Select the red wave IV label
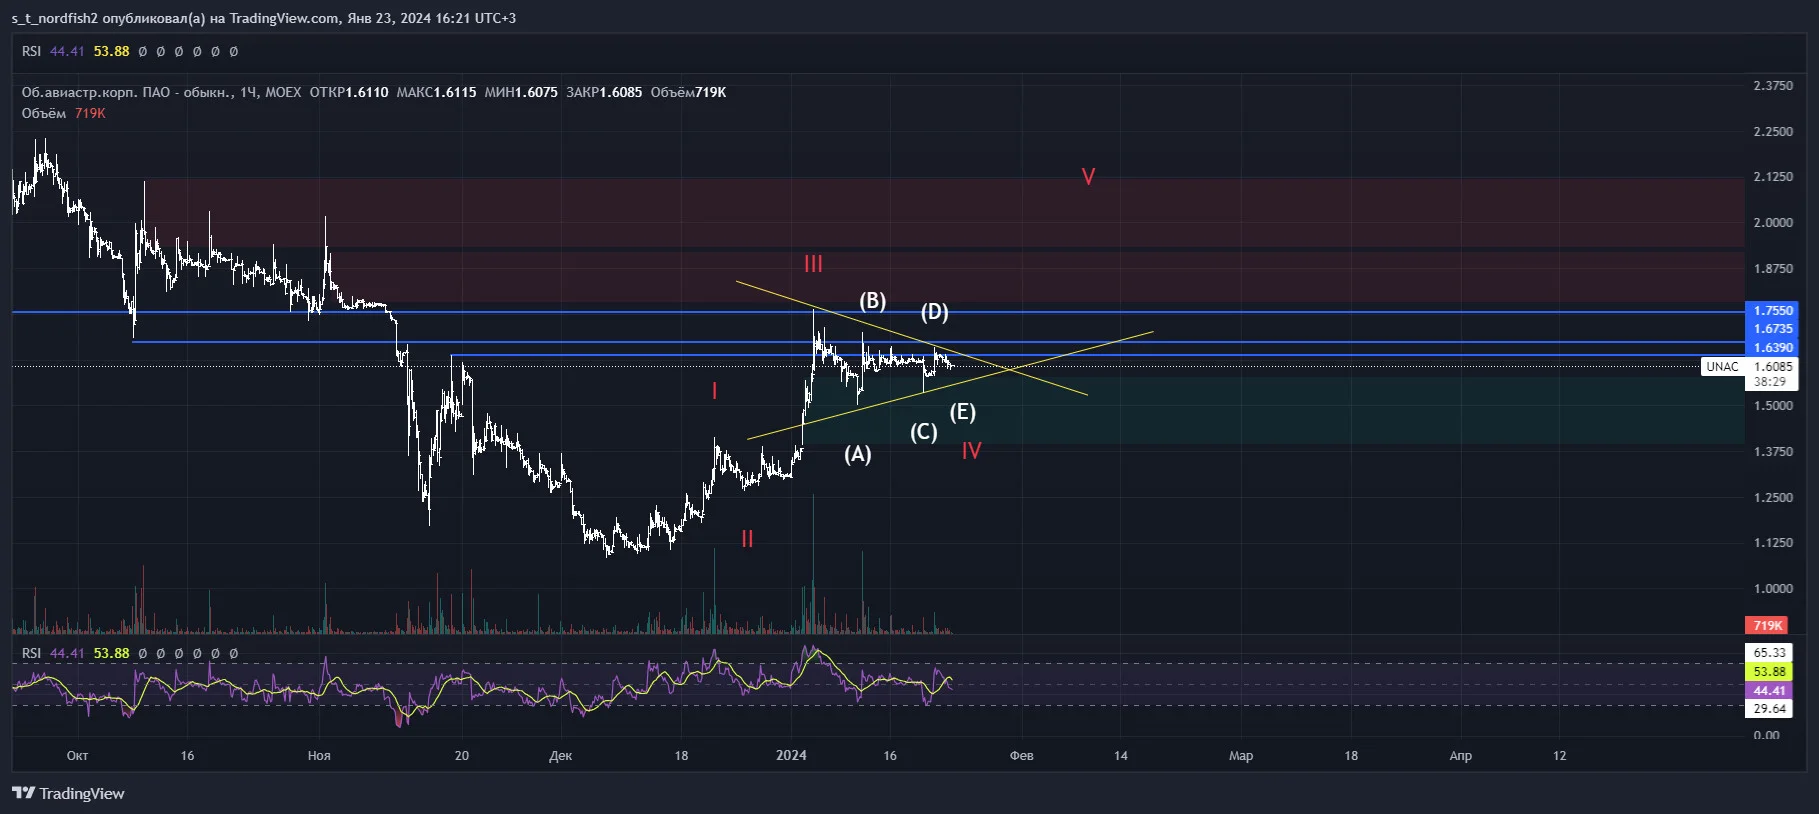This screenshot has width=1819, height=814. coord(971,451)
